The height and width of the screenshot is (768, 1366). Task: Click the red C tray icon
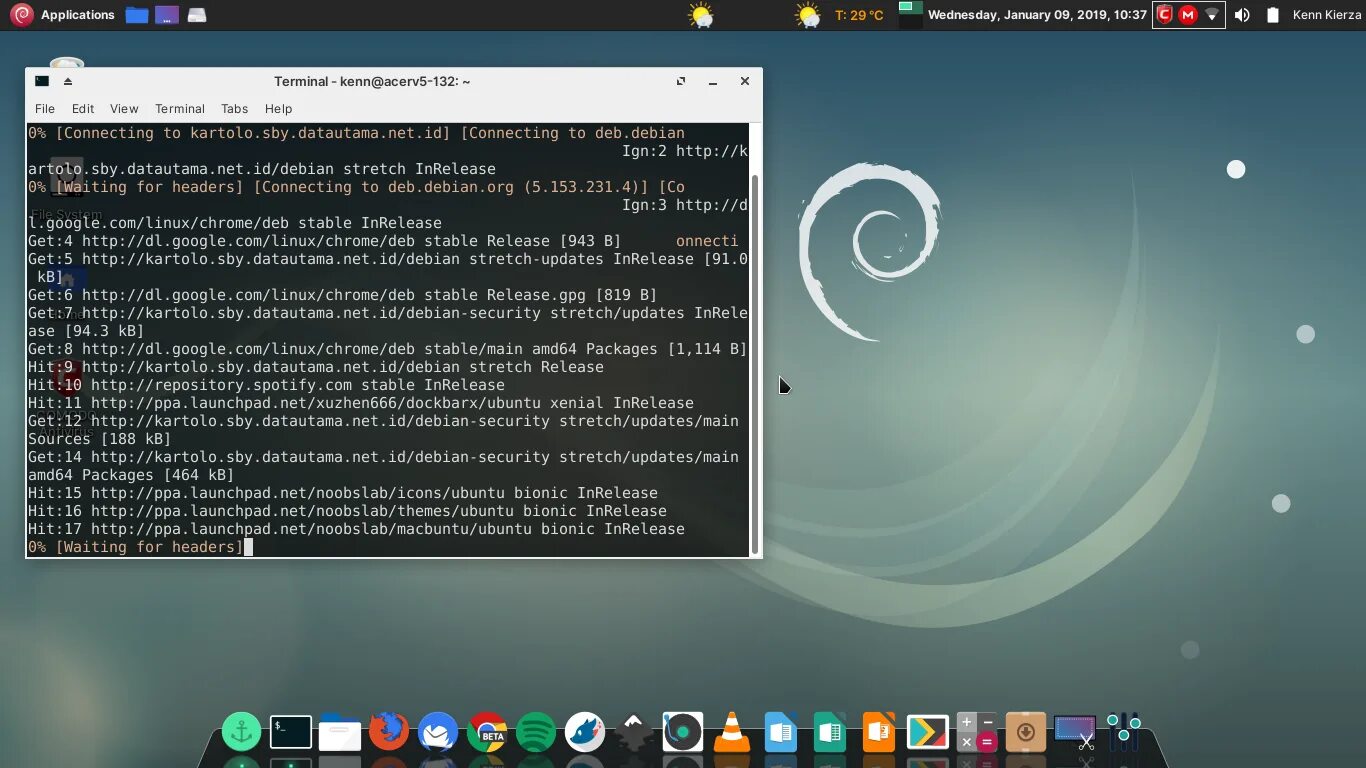pyautogui.click(x=1164, y=15)
